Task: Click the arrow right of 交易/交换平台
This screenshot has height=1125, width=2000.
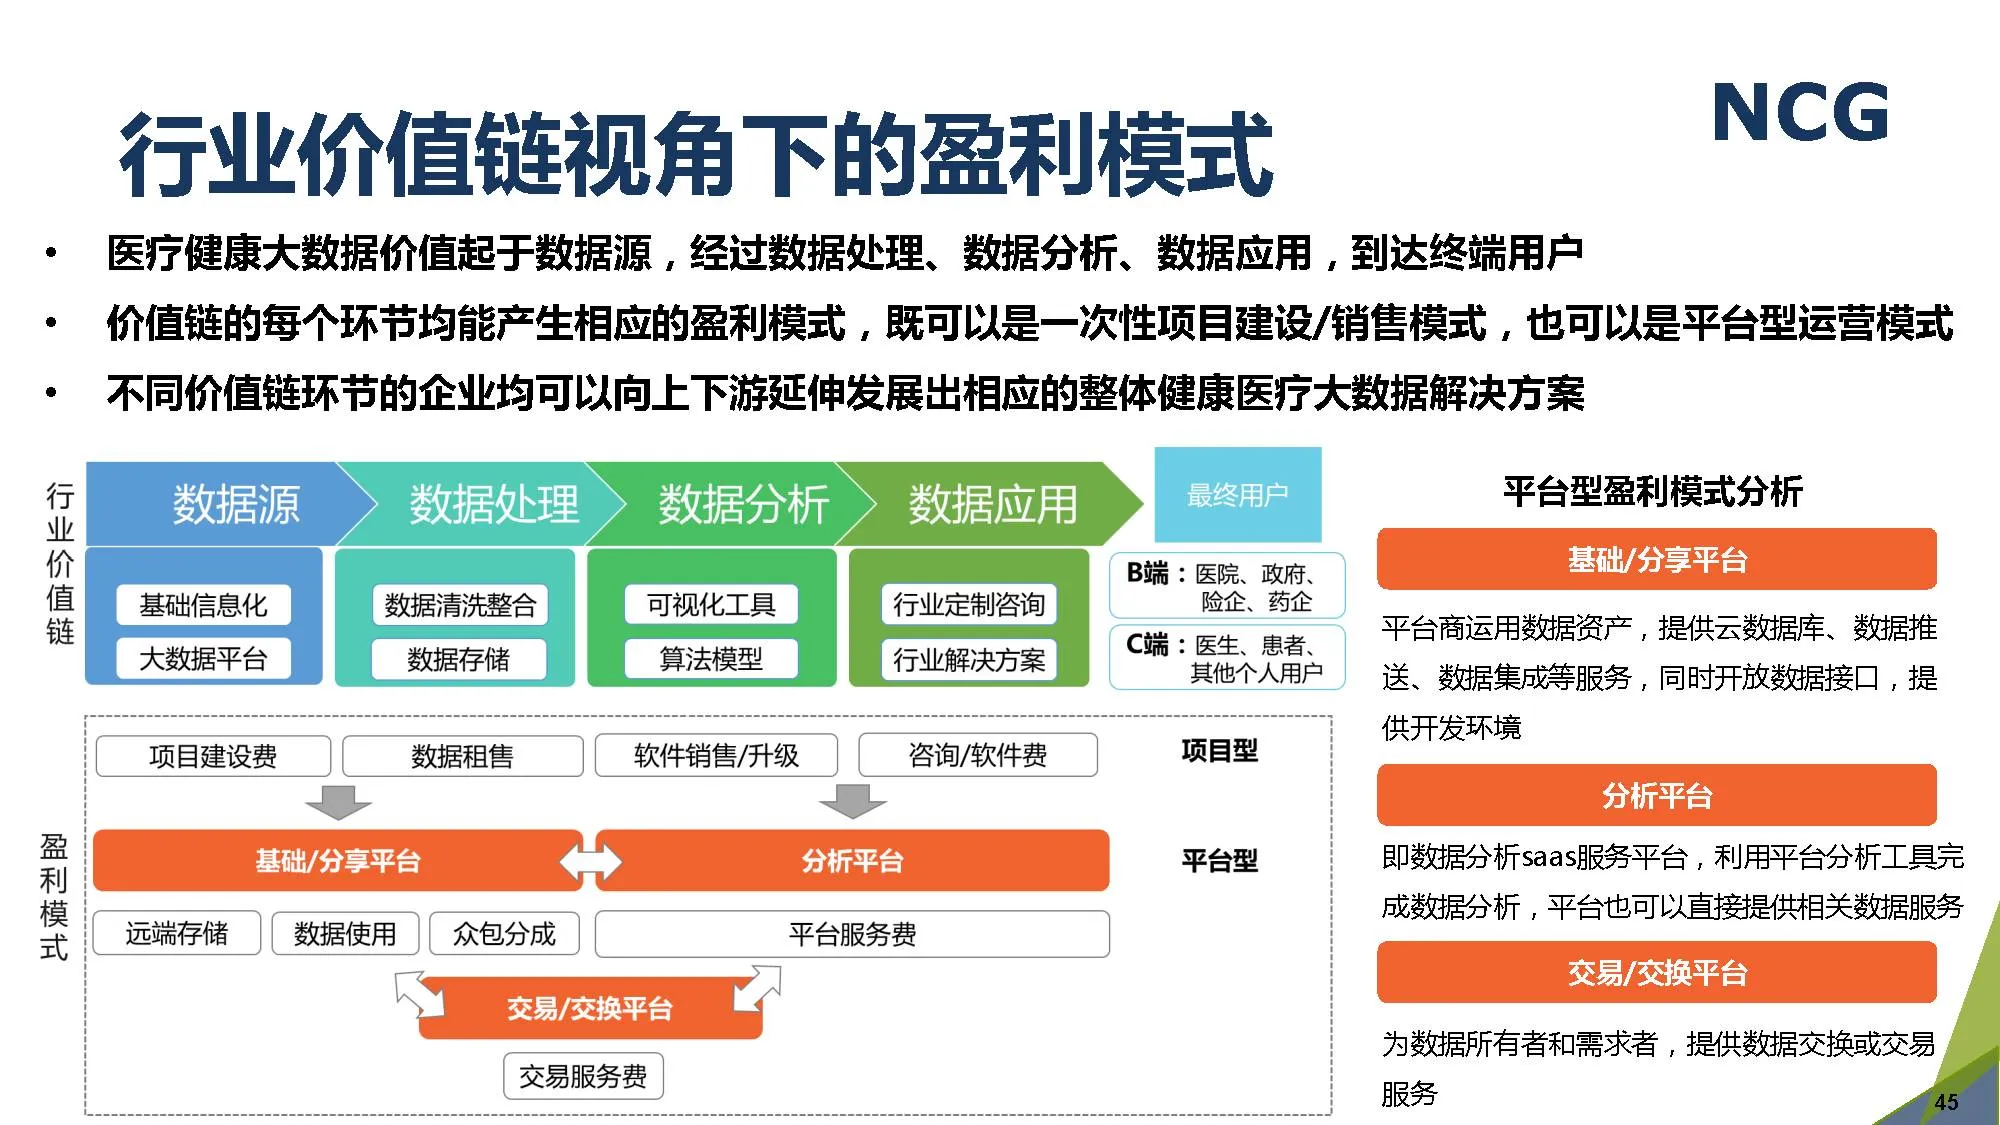Action: pos(756,989)
